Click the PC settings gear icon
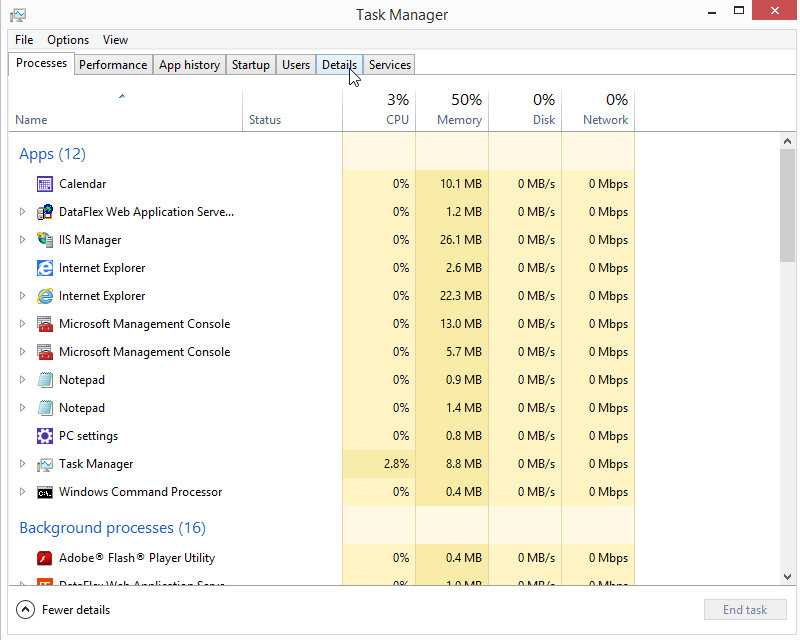Viewport: 800px width, 640px height. pos(45,436)
